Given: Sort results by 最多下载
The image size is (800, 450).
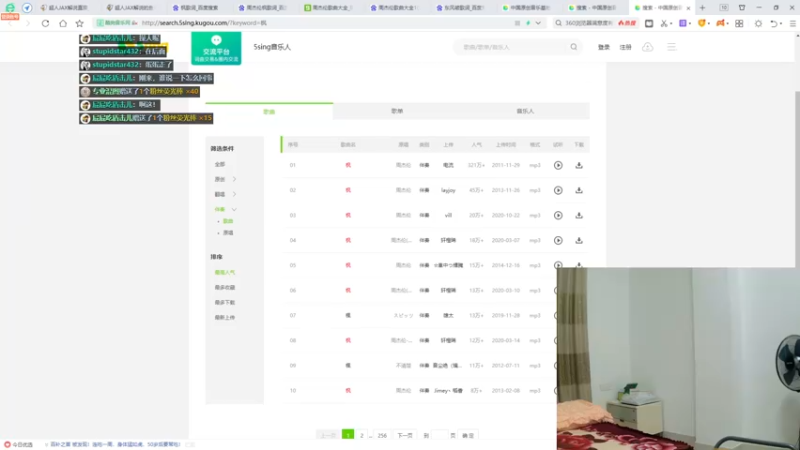Looking at the screenshot, I should click(x=225, y=303).
